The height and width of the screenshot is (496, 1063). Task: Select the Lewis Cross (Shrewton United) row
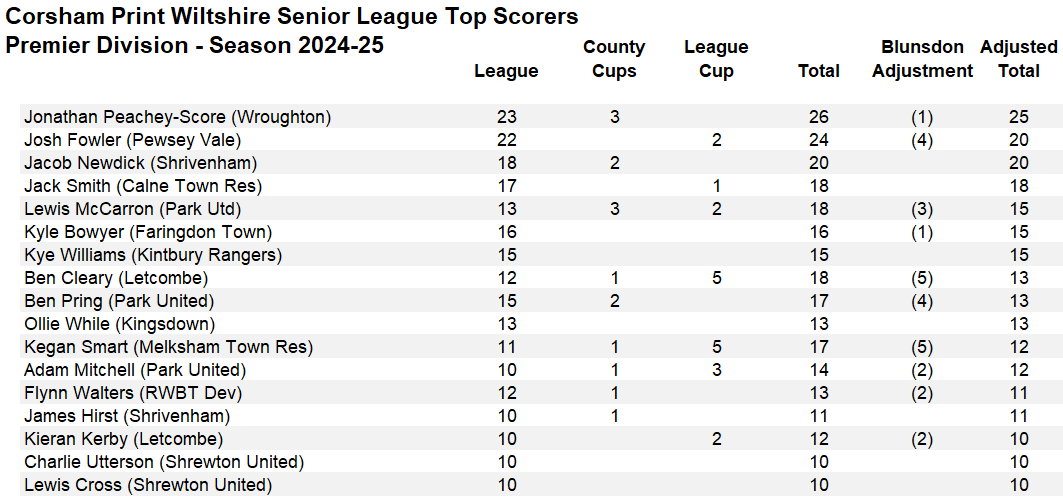coord(148,485)
